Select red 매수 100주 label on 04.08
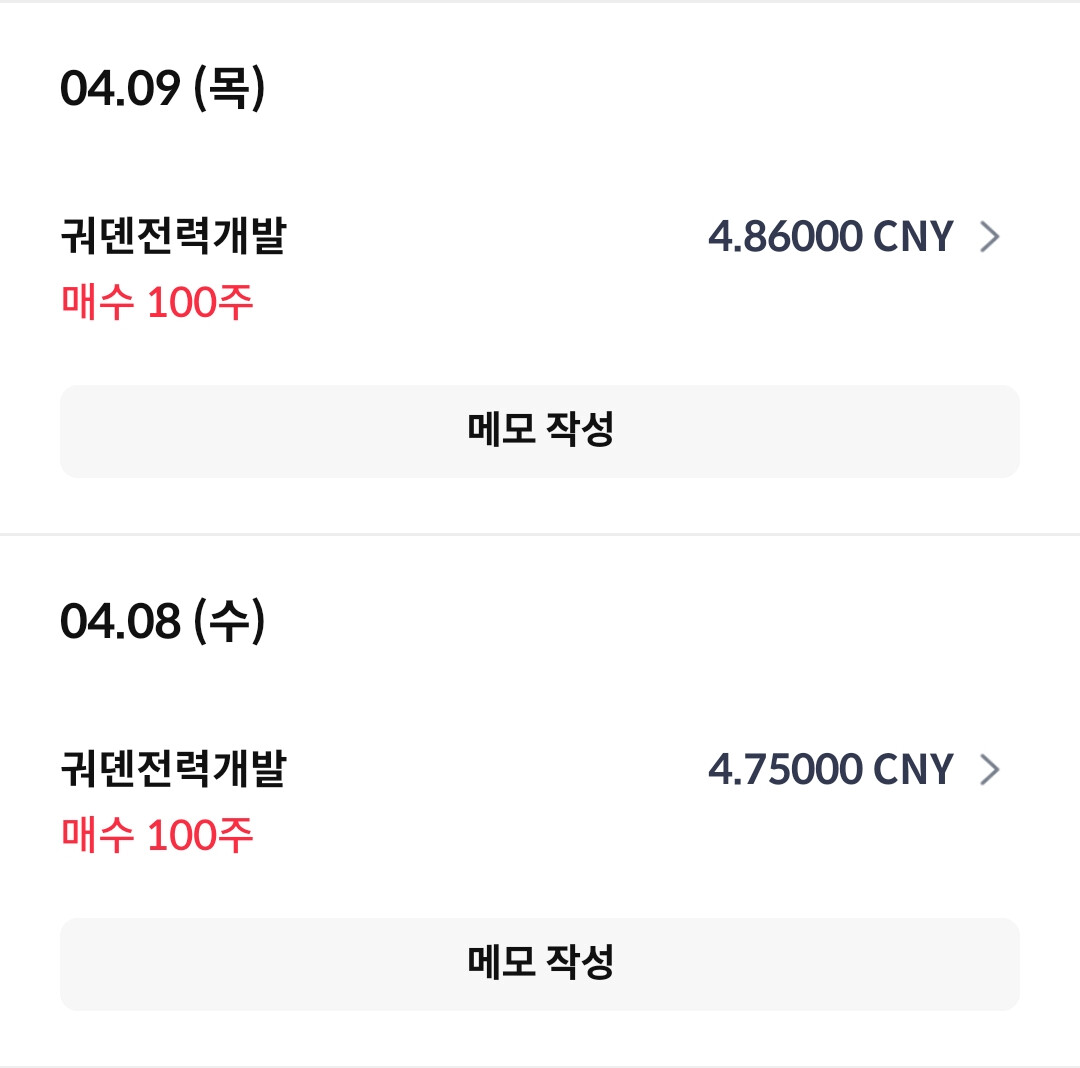The width and height of the screenshot is (1080, 1068). pos(157,834)
